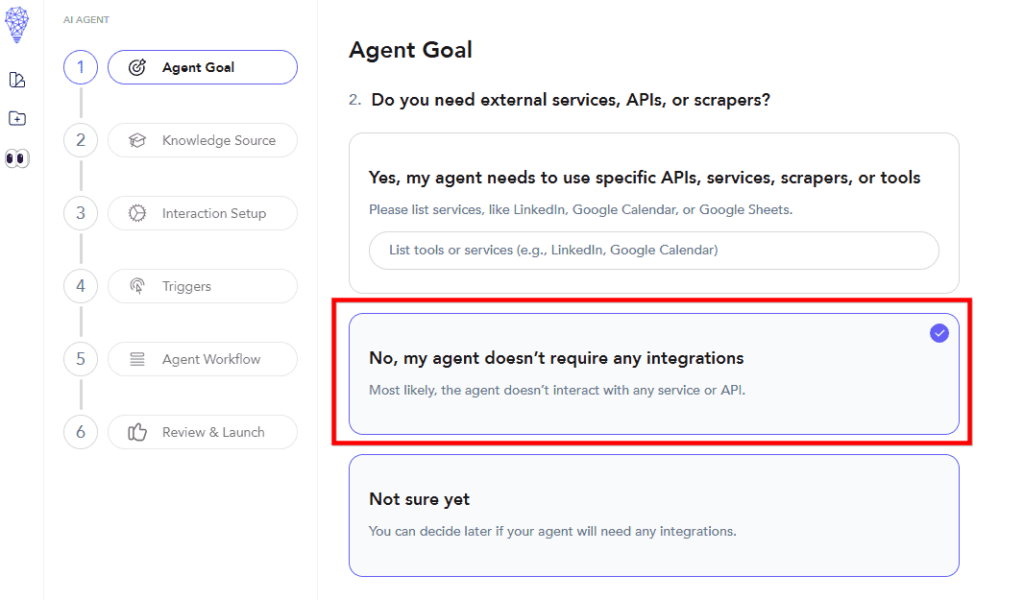Click step number 6 circle
Image resolution: width=1024 pixels, height=600 pixels.
80,433
